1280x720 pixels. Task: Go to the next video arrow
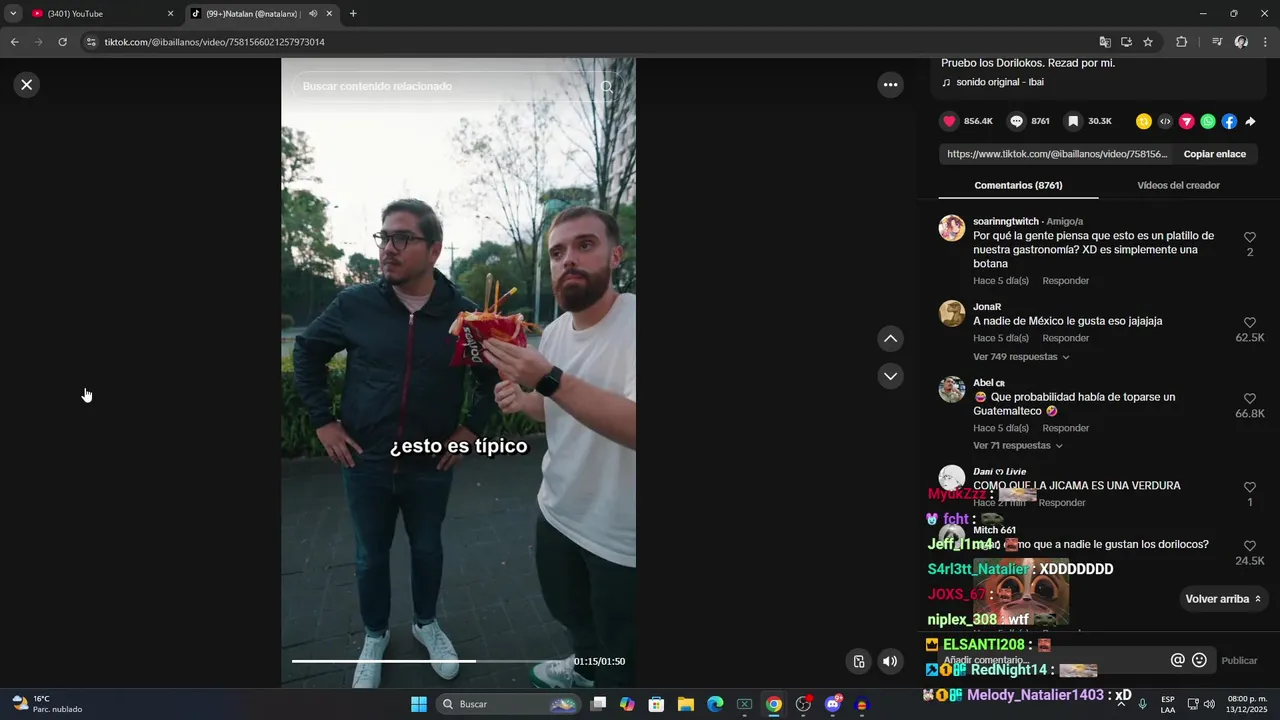(x=890, y=376)
